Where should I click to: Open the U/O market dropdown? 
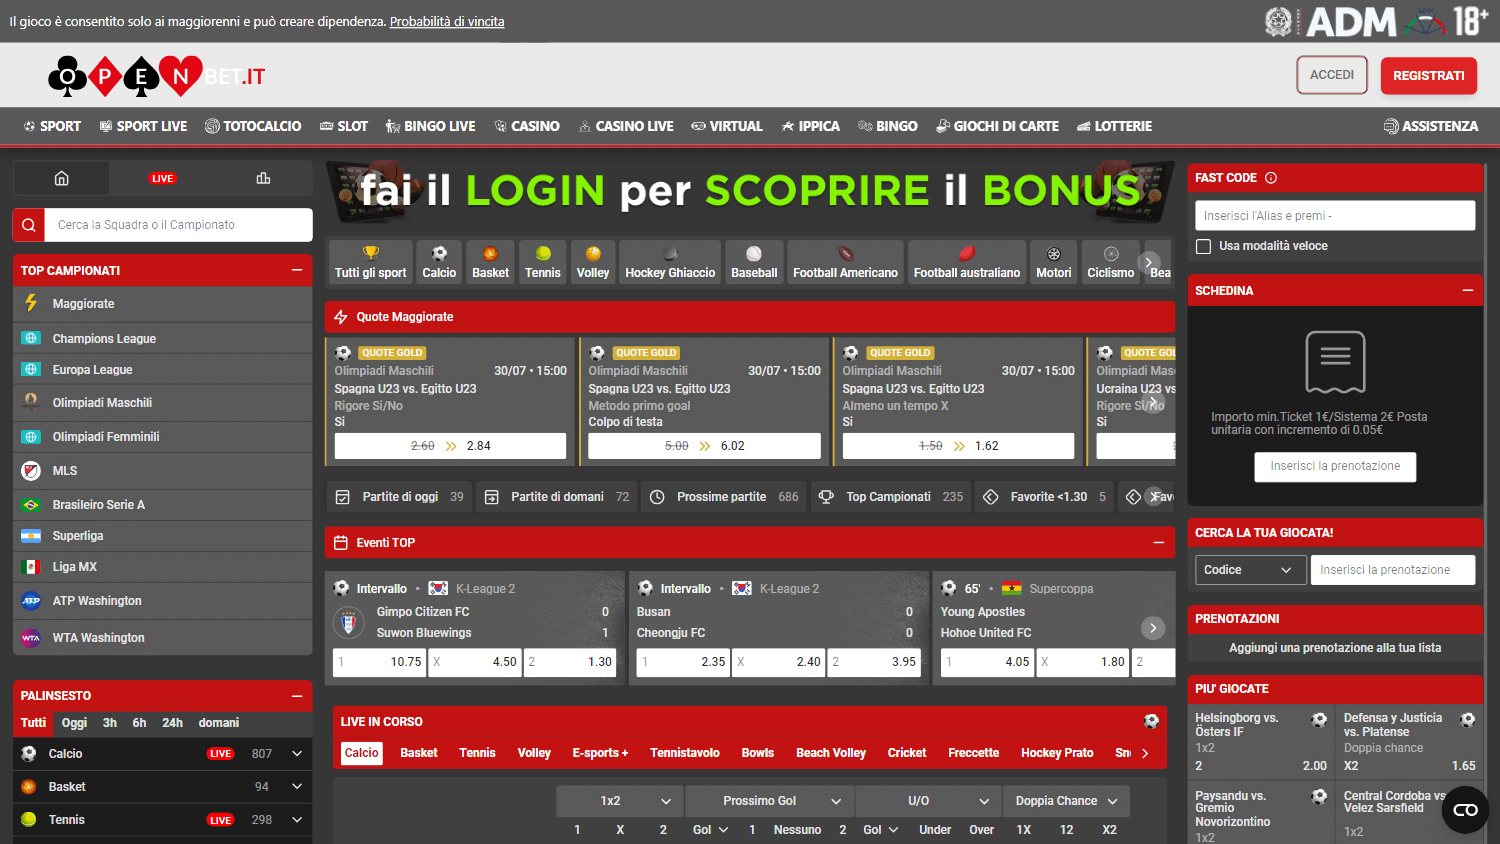pos(928,801)
